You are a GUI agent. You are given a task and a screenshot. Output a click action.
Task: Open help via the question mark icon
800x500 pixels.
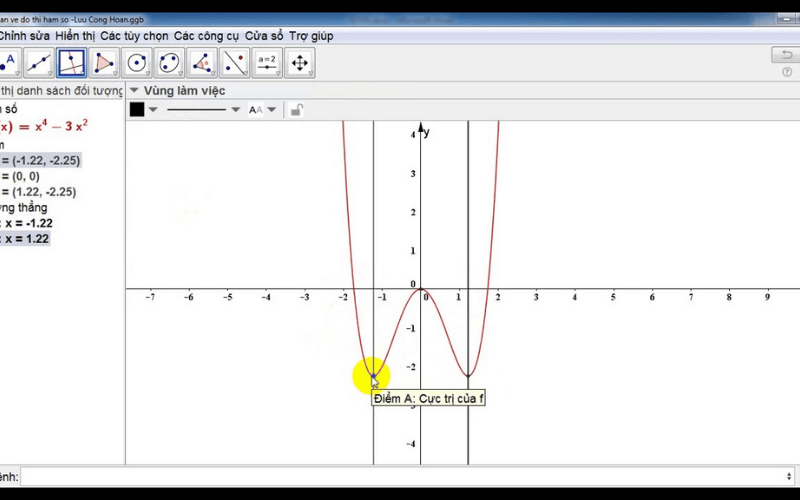(787, 72)
